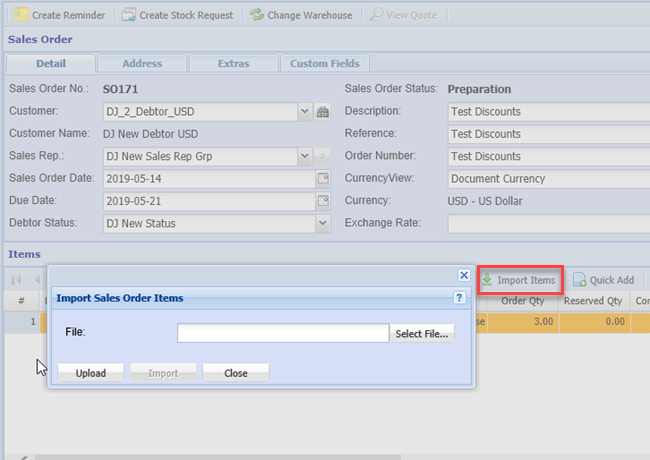Click the Close button in import dialog

236,373
